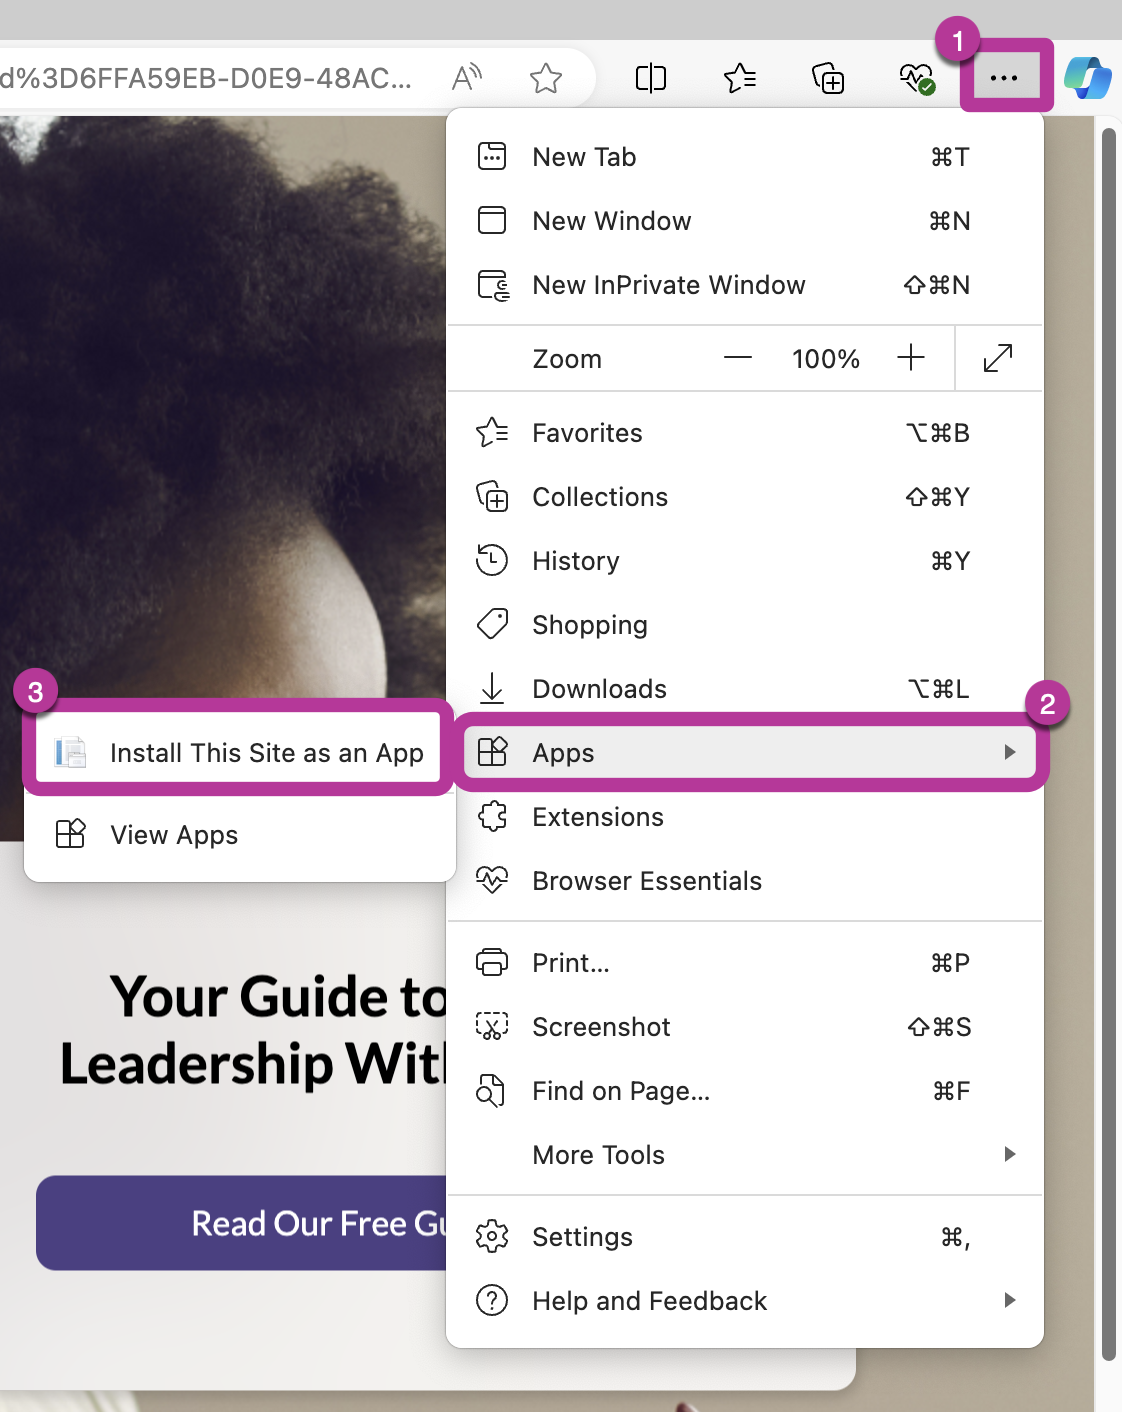This screenshot has height=1412, width=1122.
Task: Increase zoom with the plus button
Action: pos(911,358)
